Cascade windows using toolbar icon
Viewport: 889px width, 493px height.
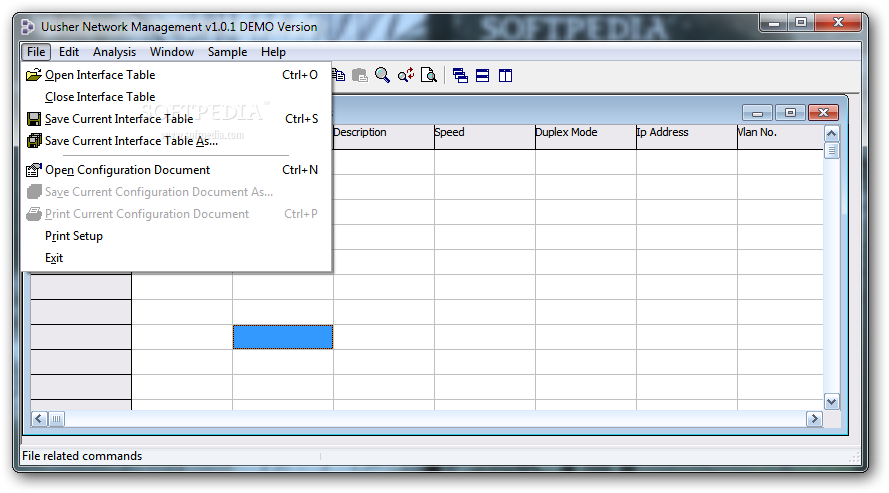pyautogui.click(x=460, y=75)
